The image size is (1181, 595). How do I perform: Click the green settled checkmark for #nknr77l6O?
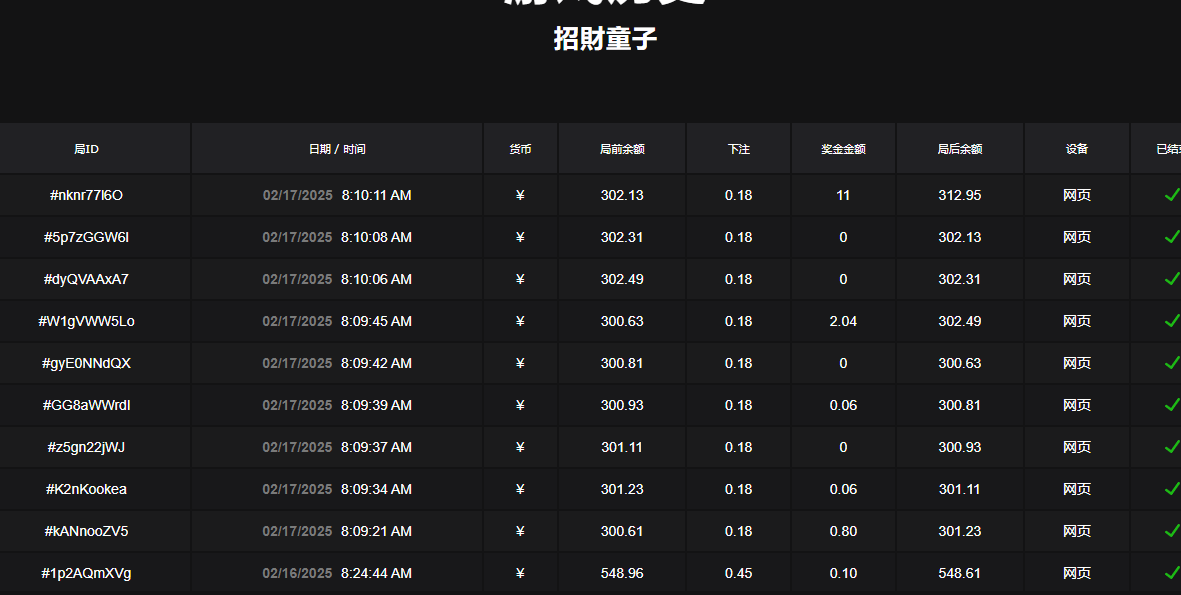[1171, 195]
